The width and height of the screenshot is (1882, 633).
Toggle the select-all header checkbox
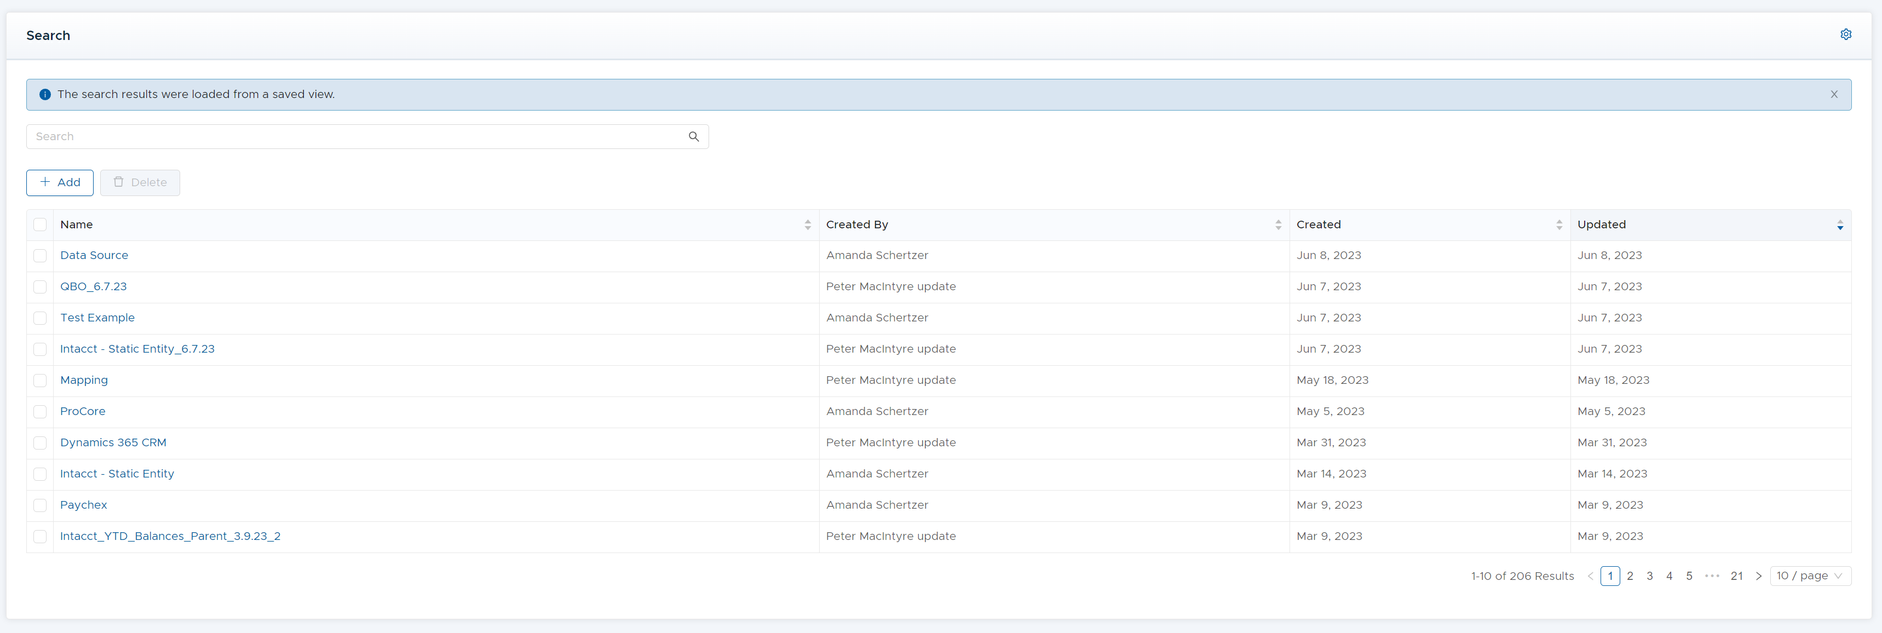coord(40,225)
